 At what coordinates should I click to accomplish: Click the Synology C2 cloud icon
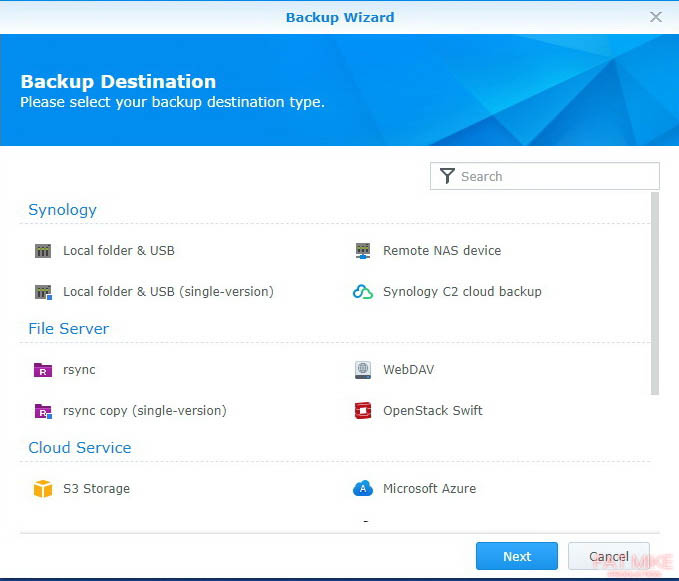pos(363,292)
